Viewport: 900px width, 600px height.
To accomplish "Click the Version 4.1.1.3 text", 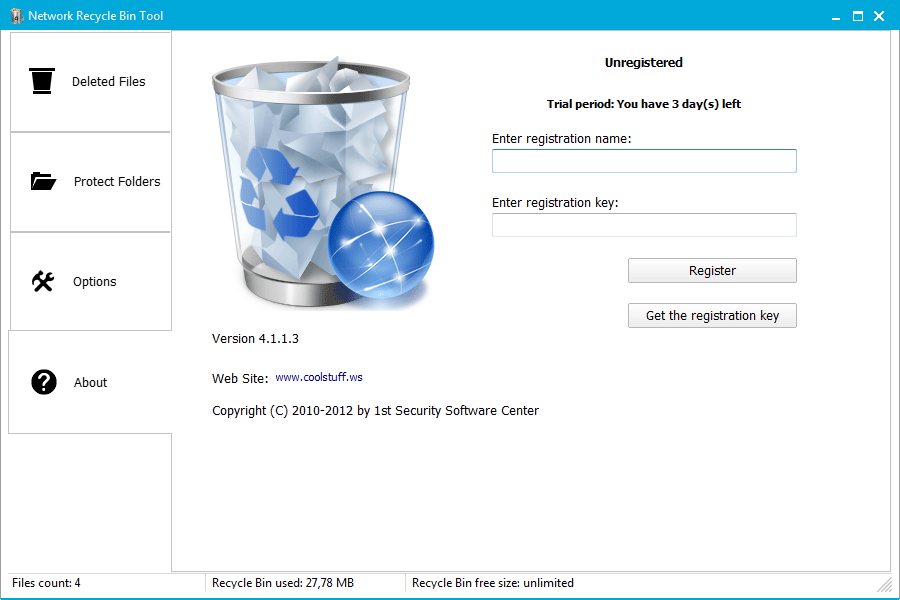I will [x=255, y=339].
